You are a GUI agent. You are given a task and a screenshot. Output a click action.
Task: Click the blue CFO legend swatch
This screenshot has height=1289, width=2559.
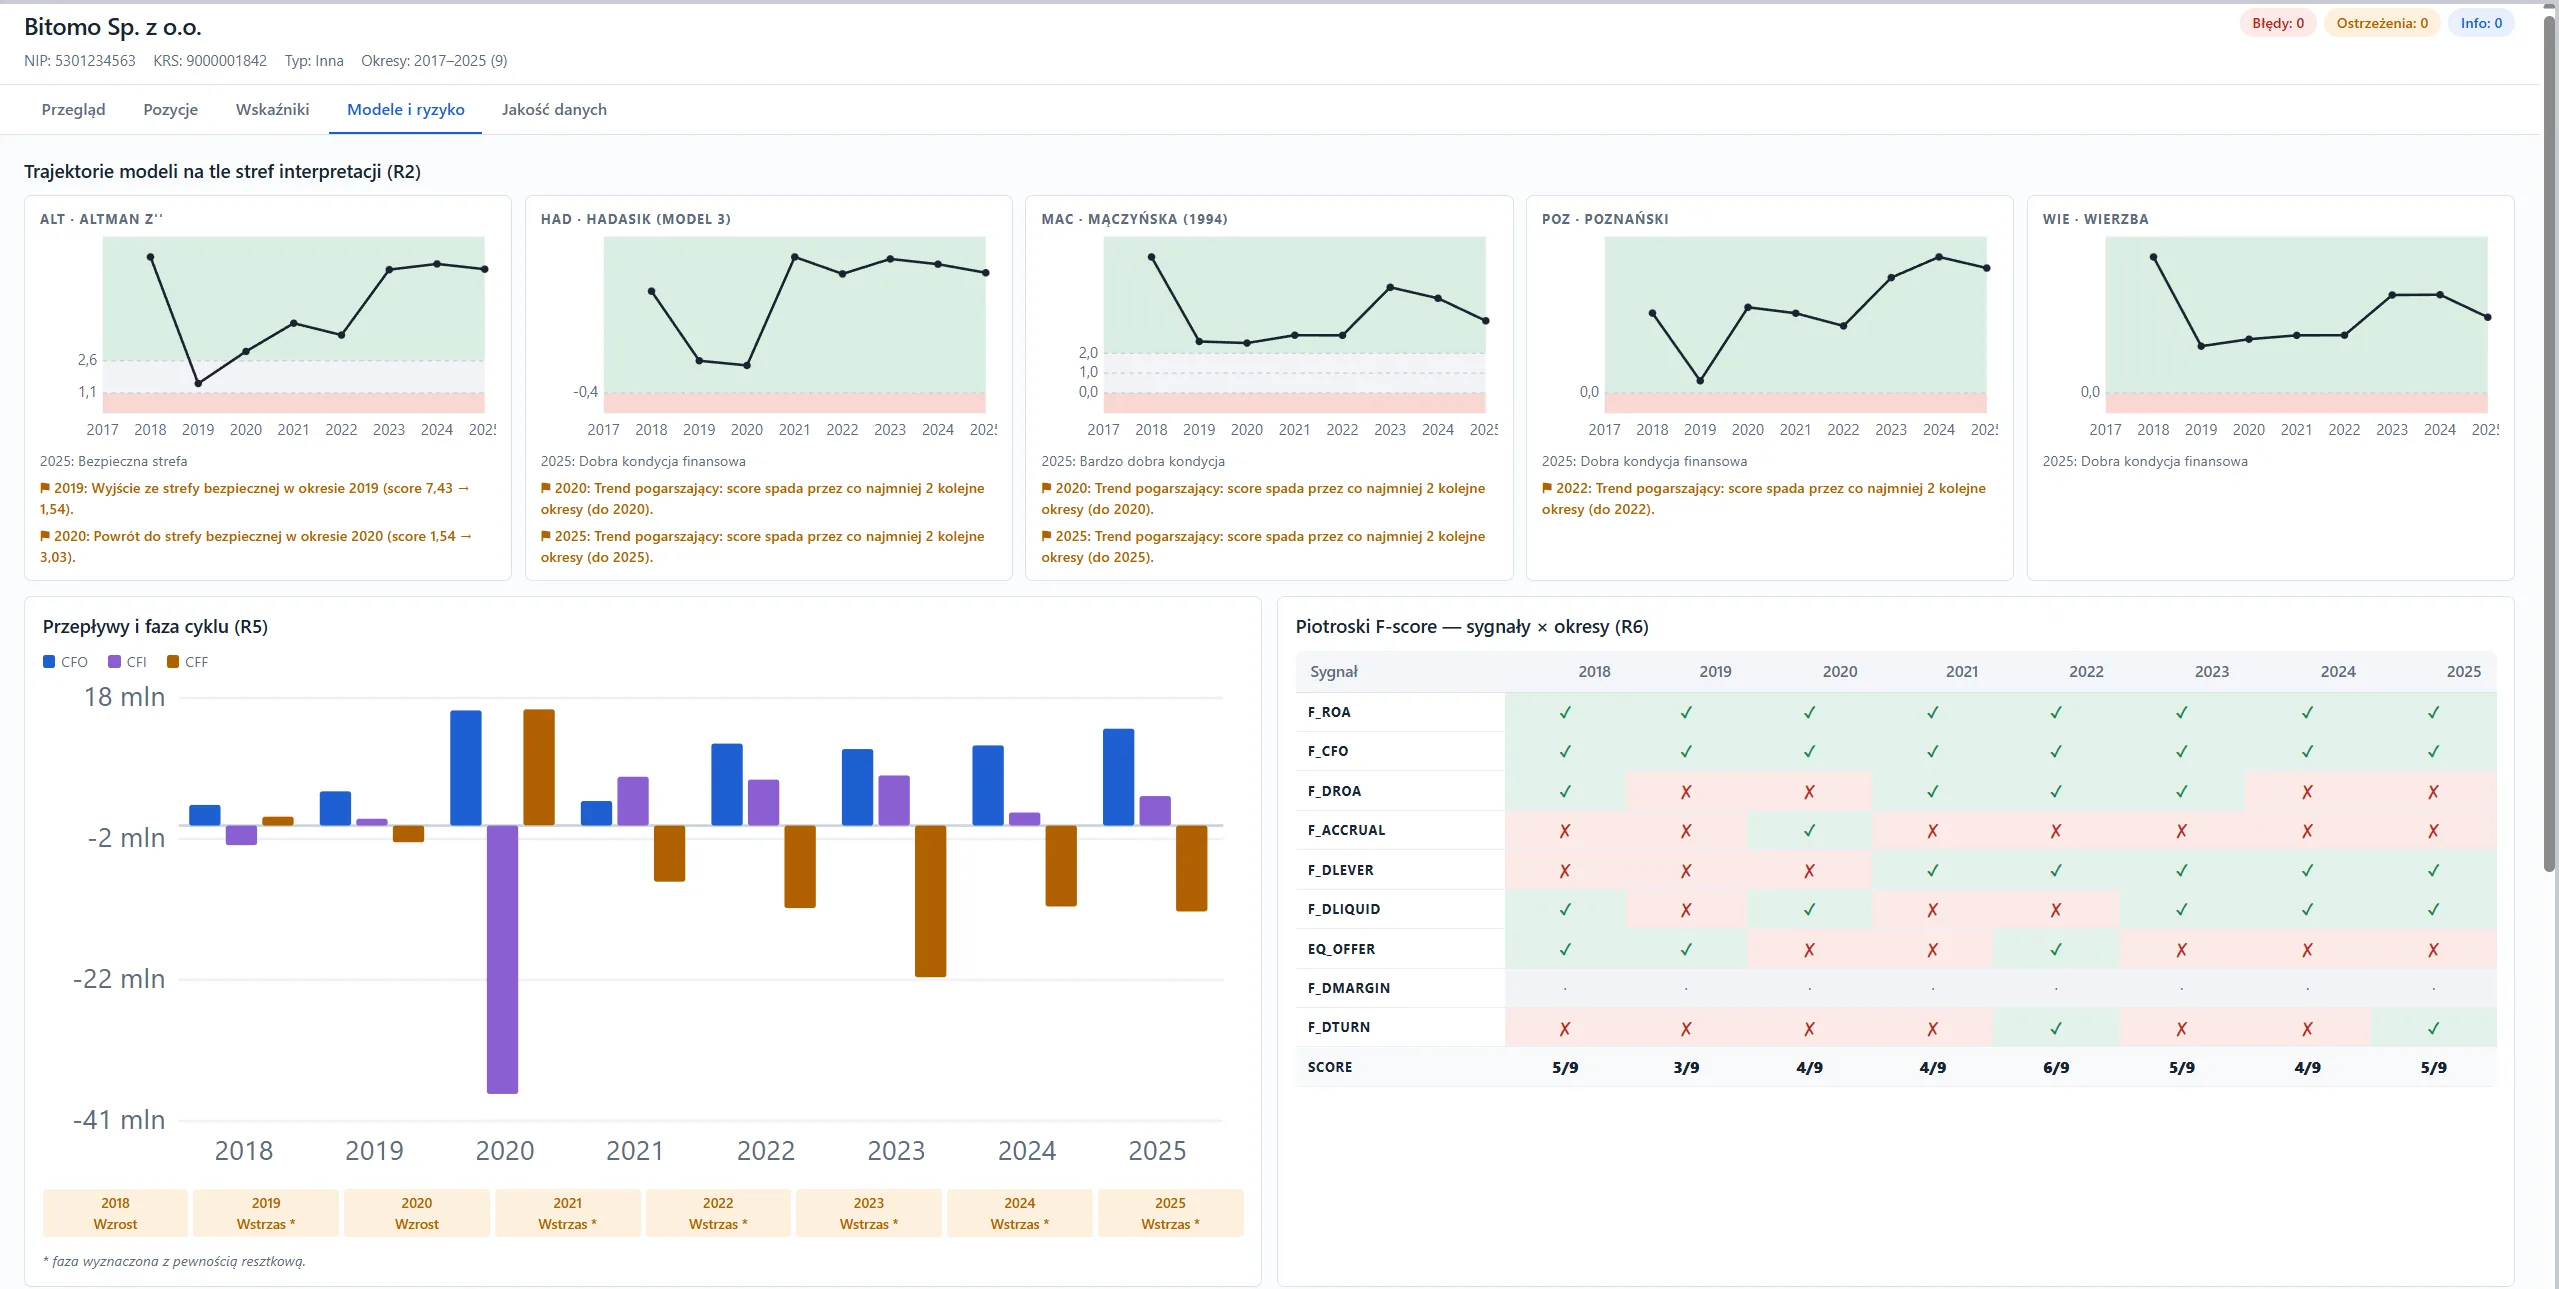click(49, 662)
